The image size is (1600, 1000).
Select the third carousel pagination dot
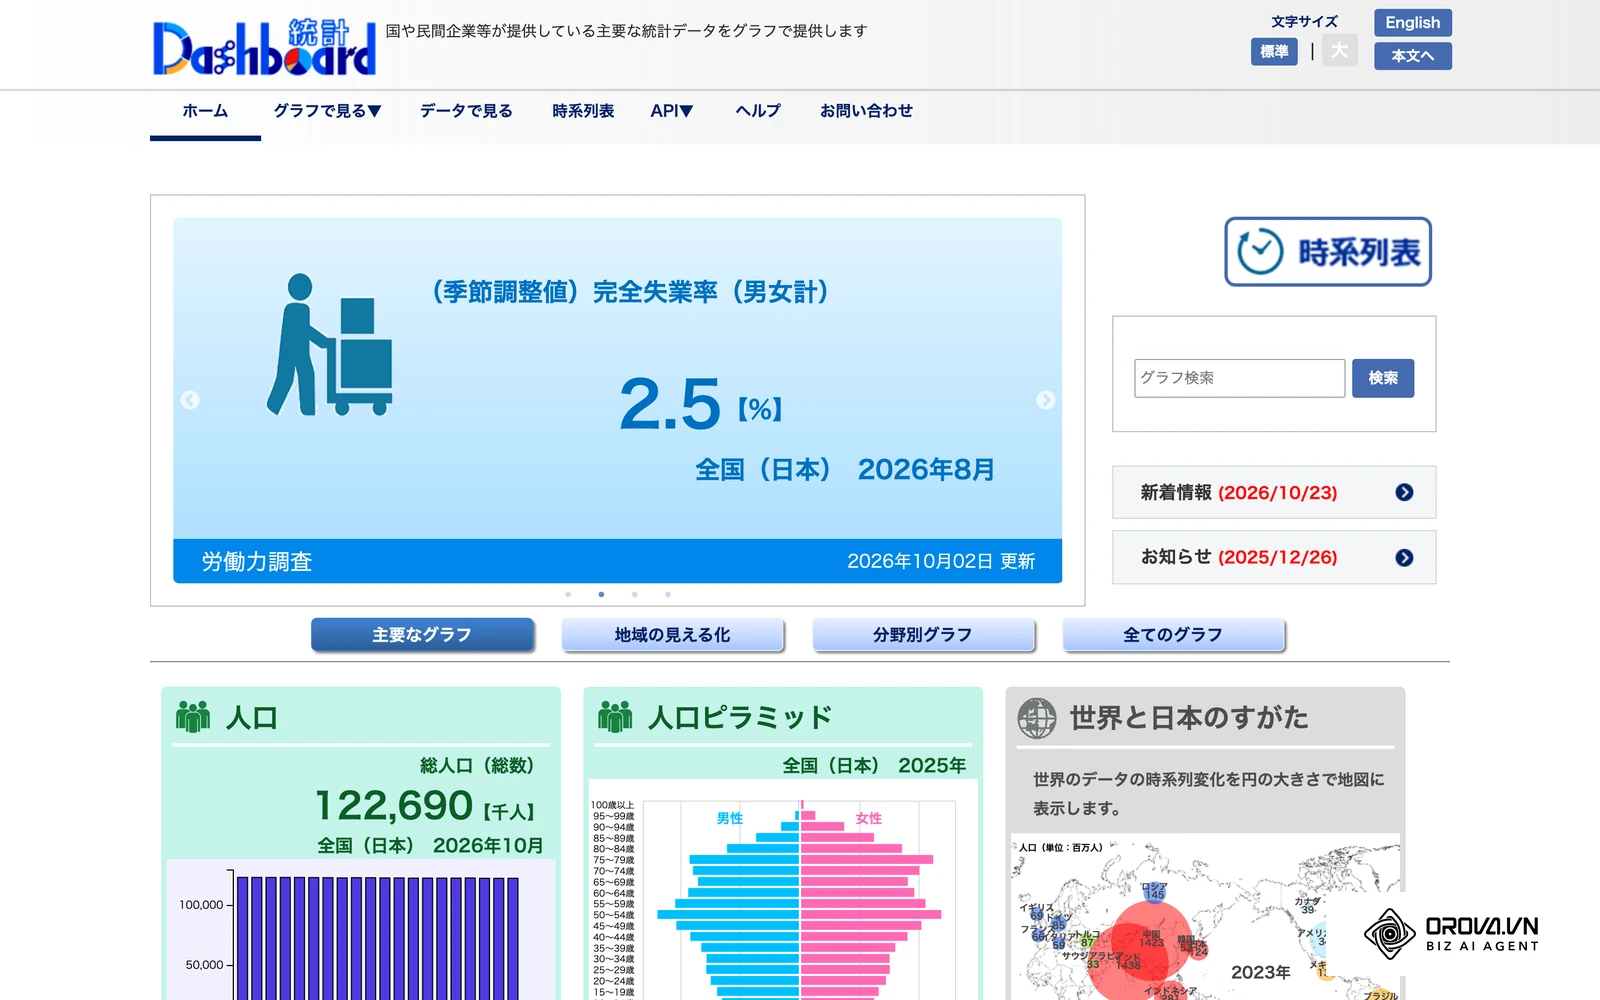pyautogui.click(x=634, y=594)
